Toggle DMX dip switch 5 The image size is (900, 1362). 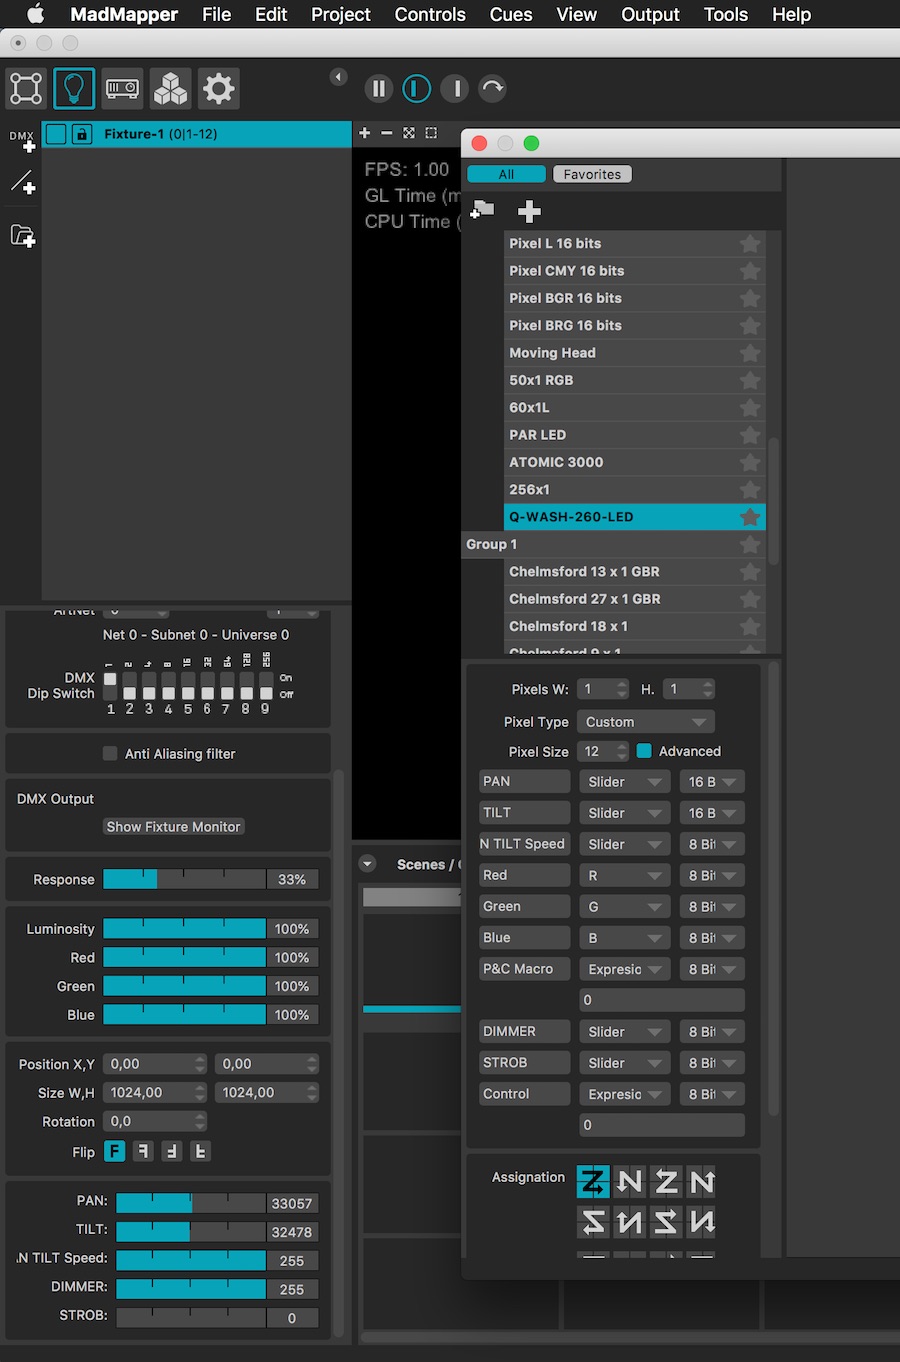pyautogui.click(x=188, y=686)
